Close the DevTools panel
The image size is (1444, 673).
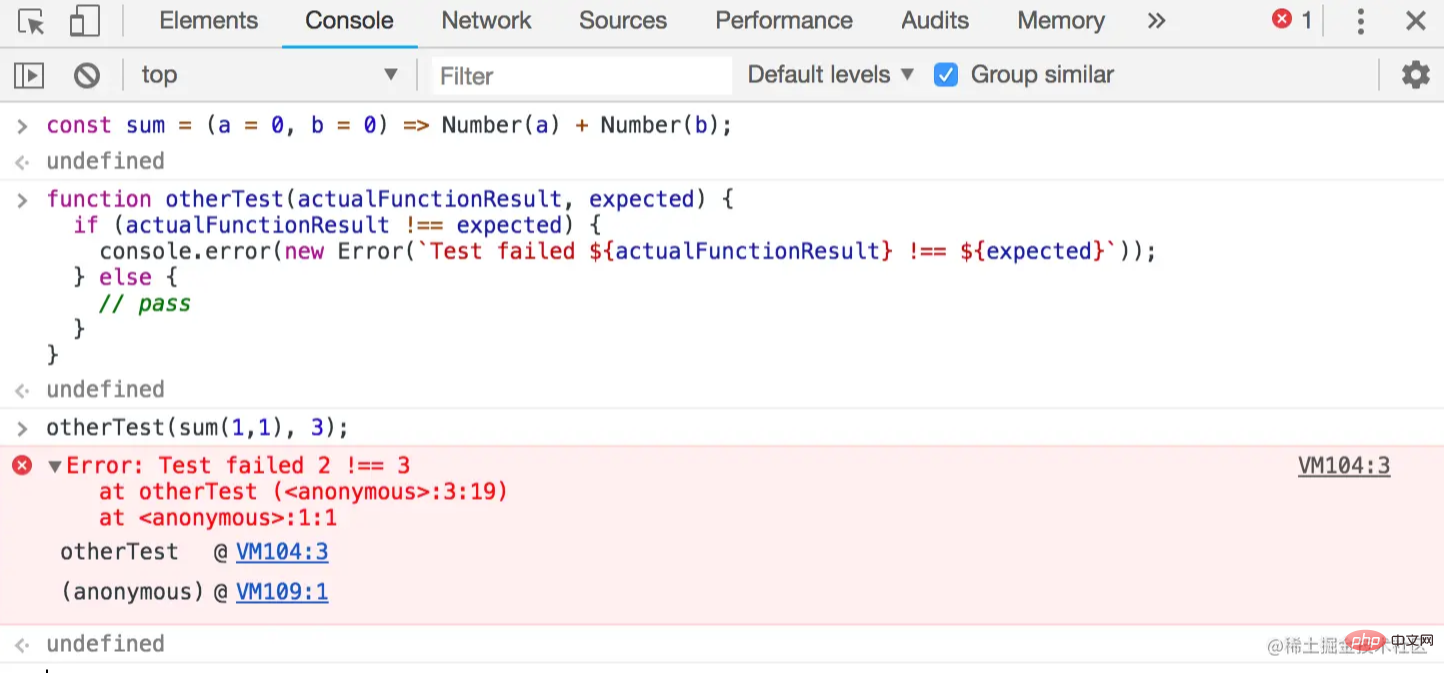(1415, 21)
